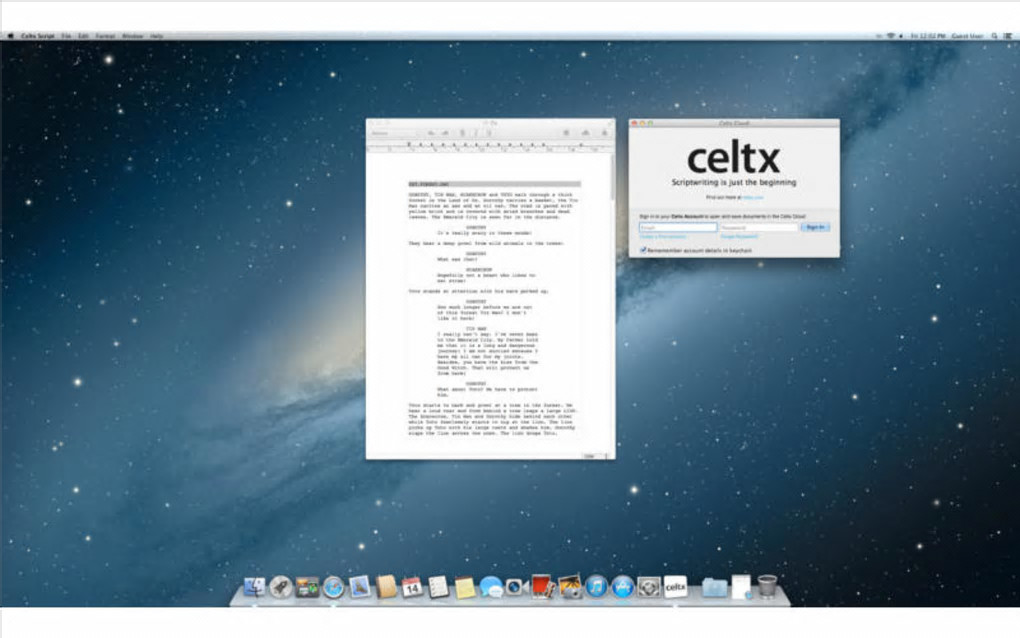Open the blue folder stack in Dock

point(714,587)
